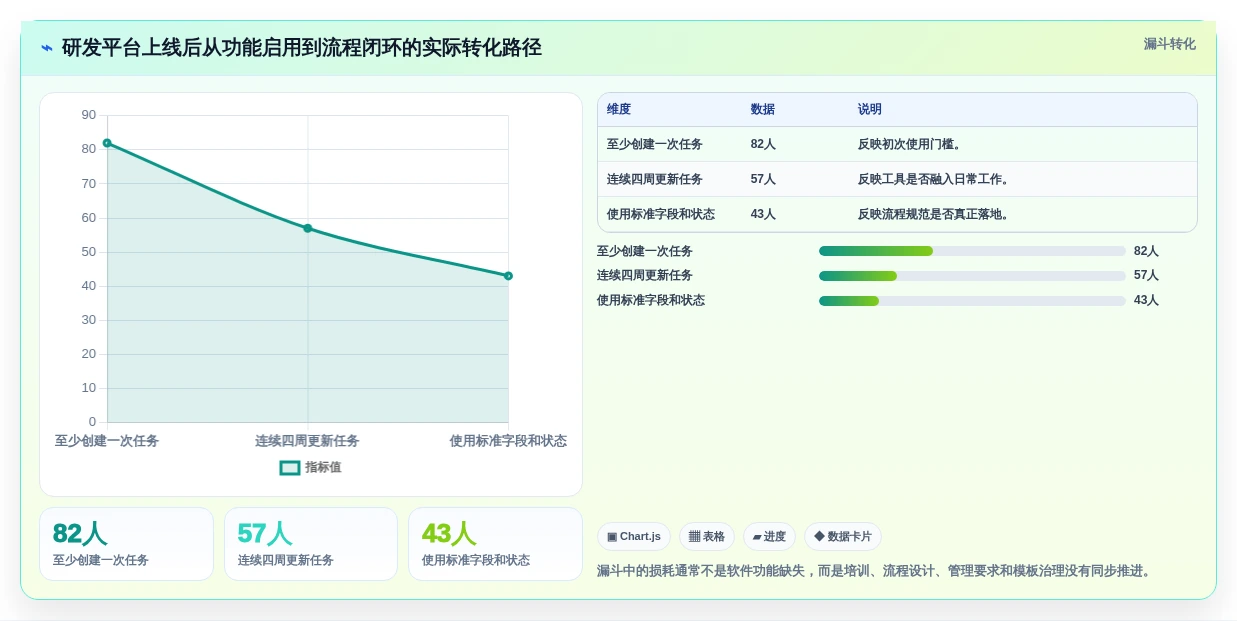1237x621 pixels.
Task: Select the 数据卡片 chip
Action: click(843, 537)
